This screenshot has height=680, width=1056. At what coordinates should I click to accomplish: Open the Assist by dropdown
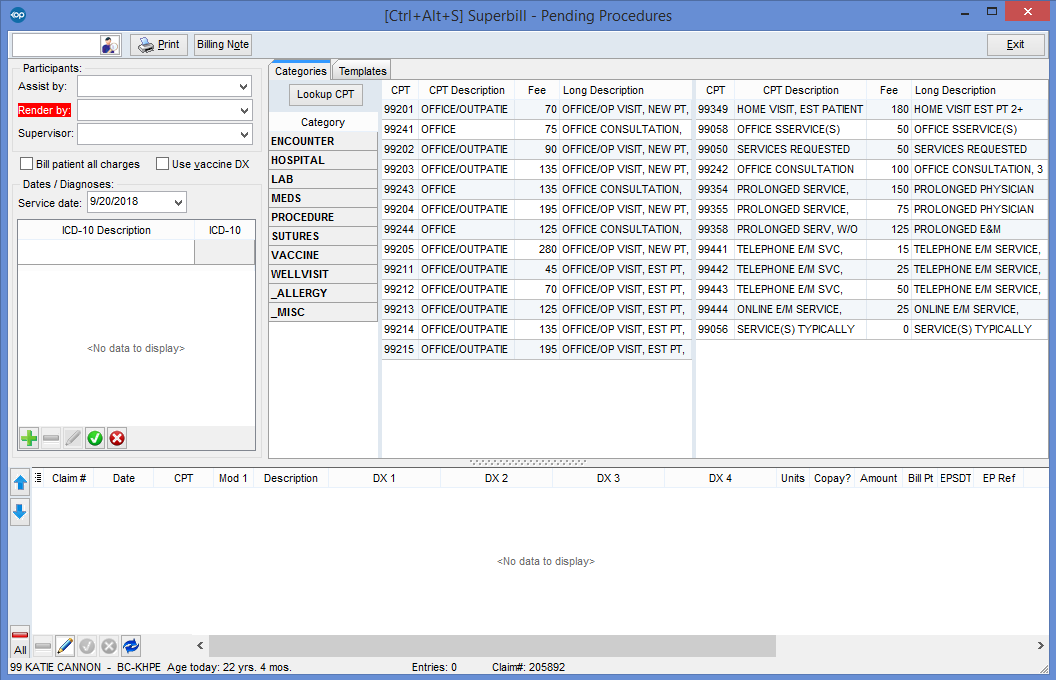pos(244,87)
